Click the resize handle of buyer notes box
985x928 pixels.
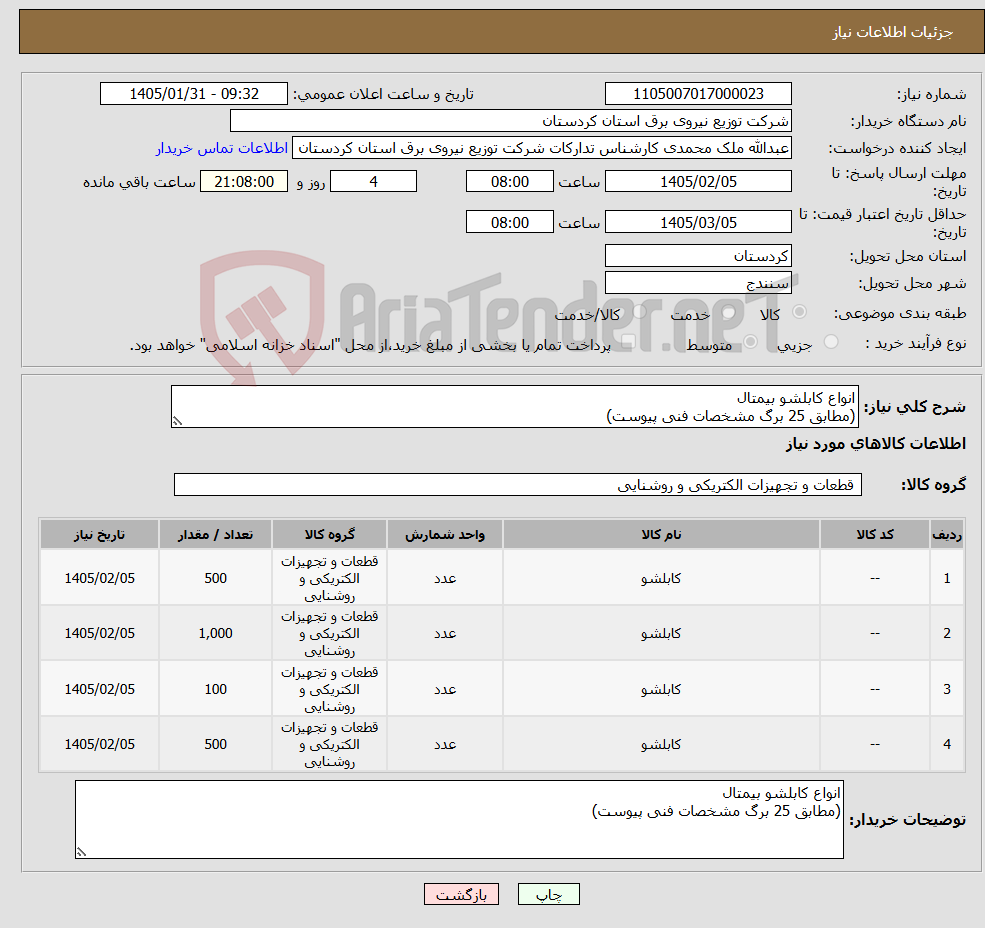pyautogui.click(x=81, y=852)
